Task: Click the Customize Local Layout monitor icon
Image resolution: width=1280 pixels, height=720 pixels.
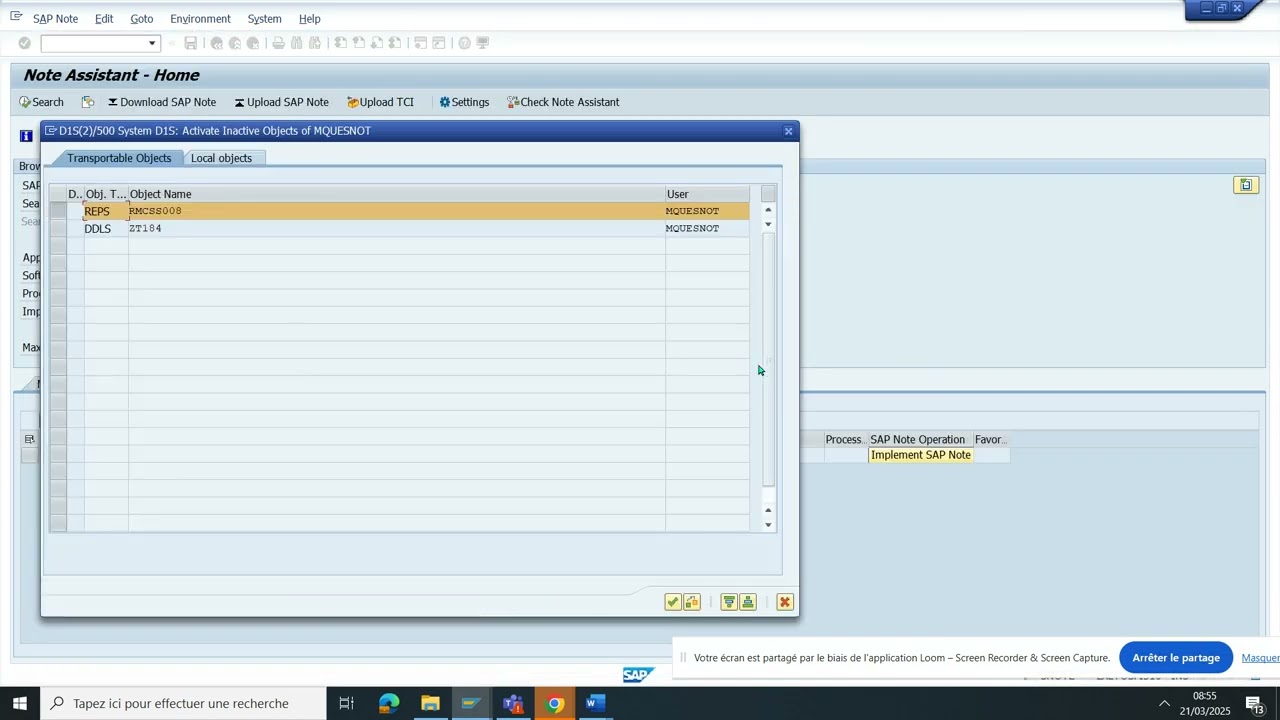Action: (x=483, y=43)
